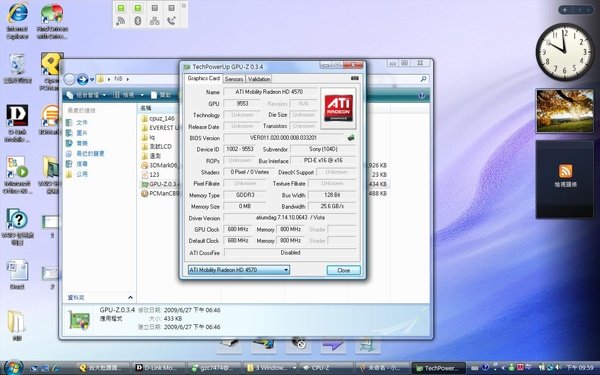The height and width of the screenshot is (375, 600).
Task: Open the NB folder icon on the desktop
Action: click(16, 325)
